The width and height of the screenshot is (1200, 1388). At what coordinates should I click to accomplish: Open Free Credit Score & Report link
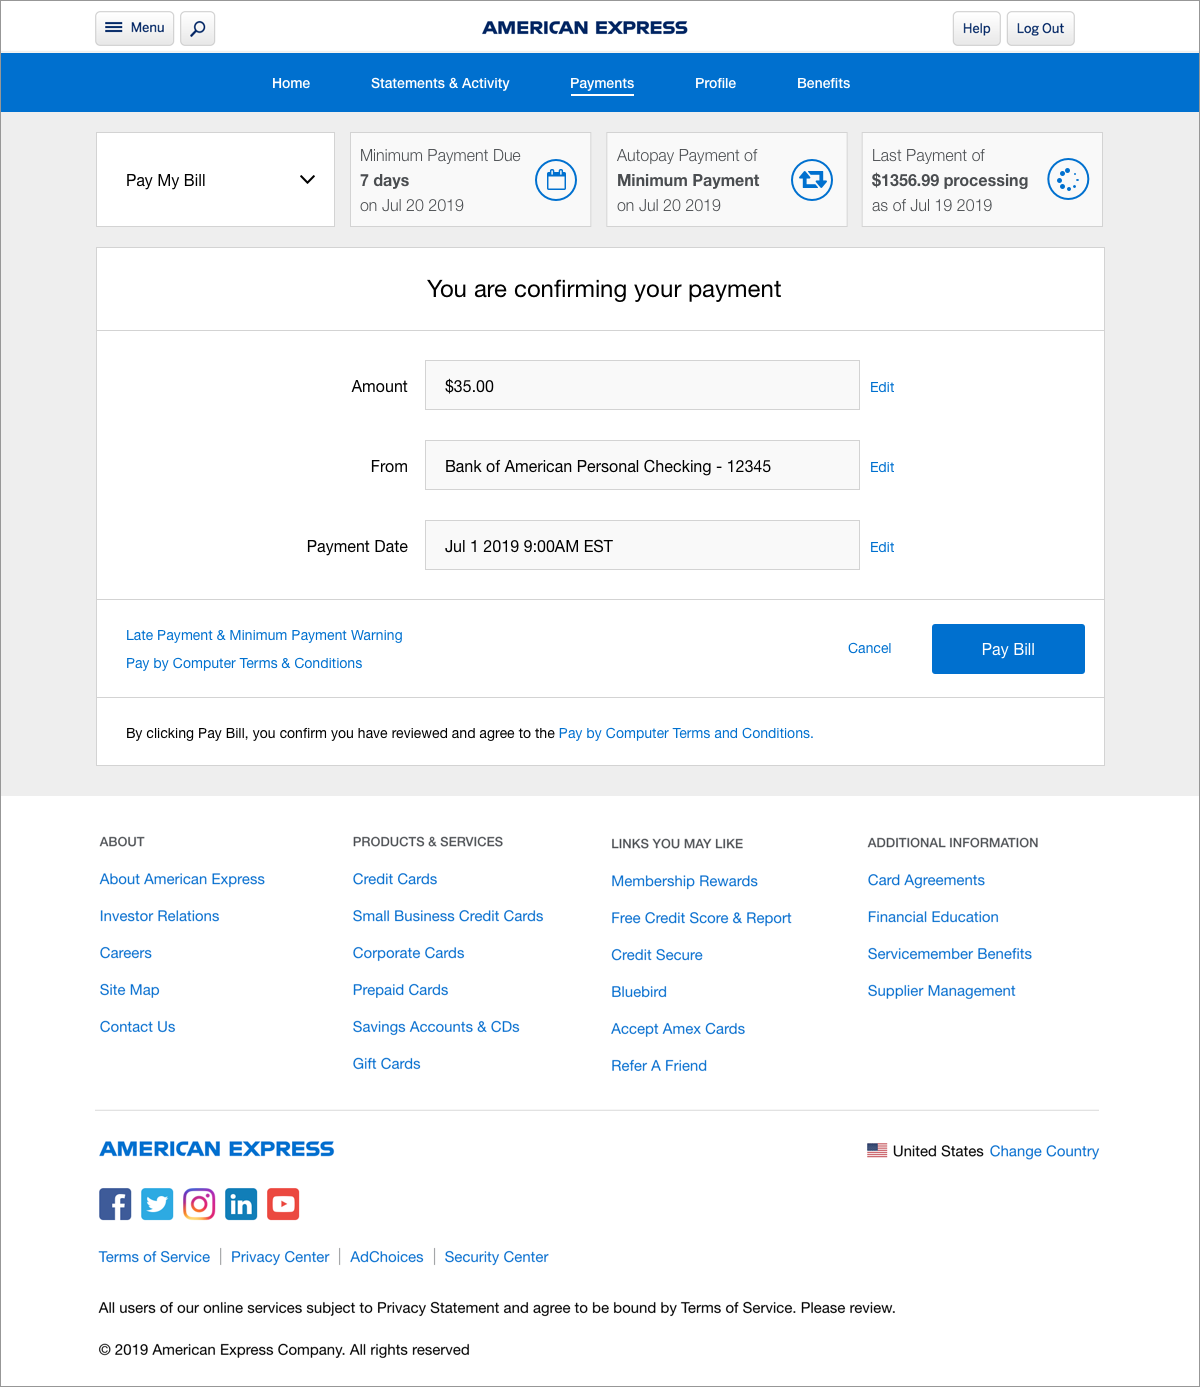[701, 918]
